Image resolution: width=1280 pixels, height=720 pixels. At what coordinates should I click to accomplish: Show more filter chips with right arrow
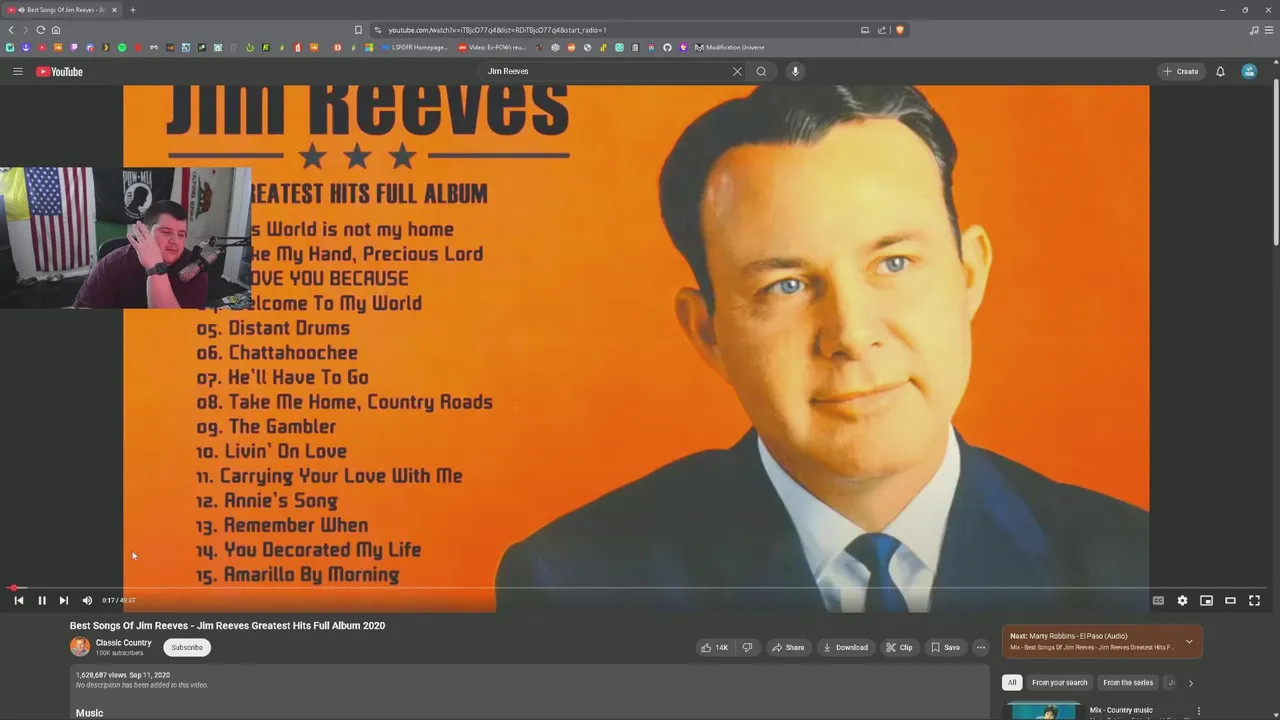(x=1190, y=683)
